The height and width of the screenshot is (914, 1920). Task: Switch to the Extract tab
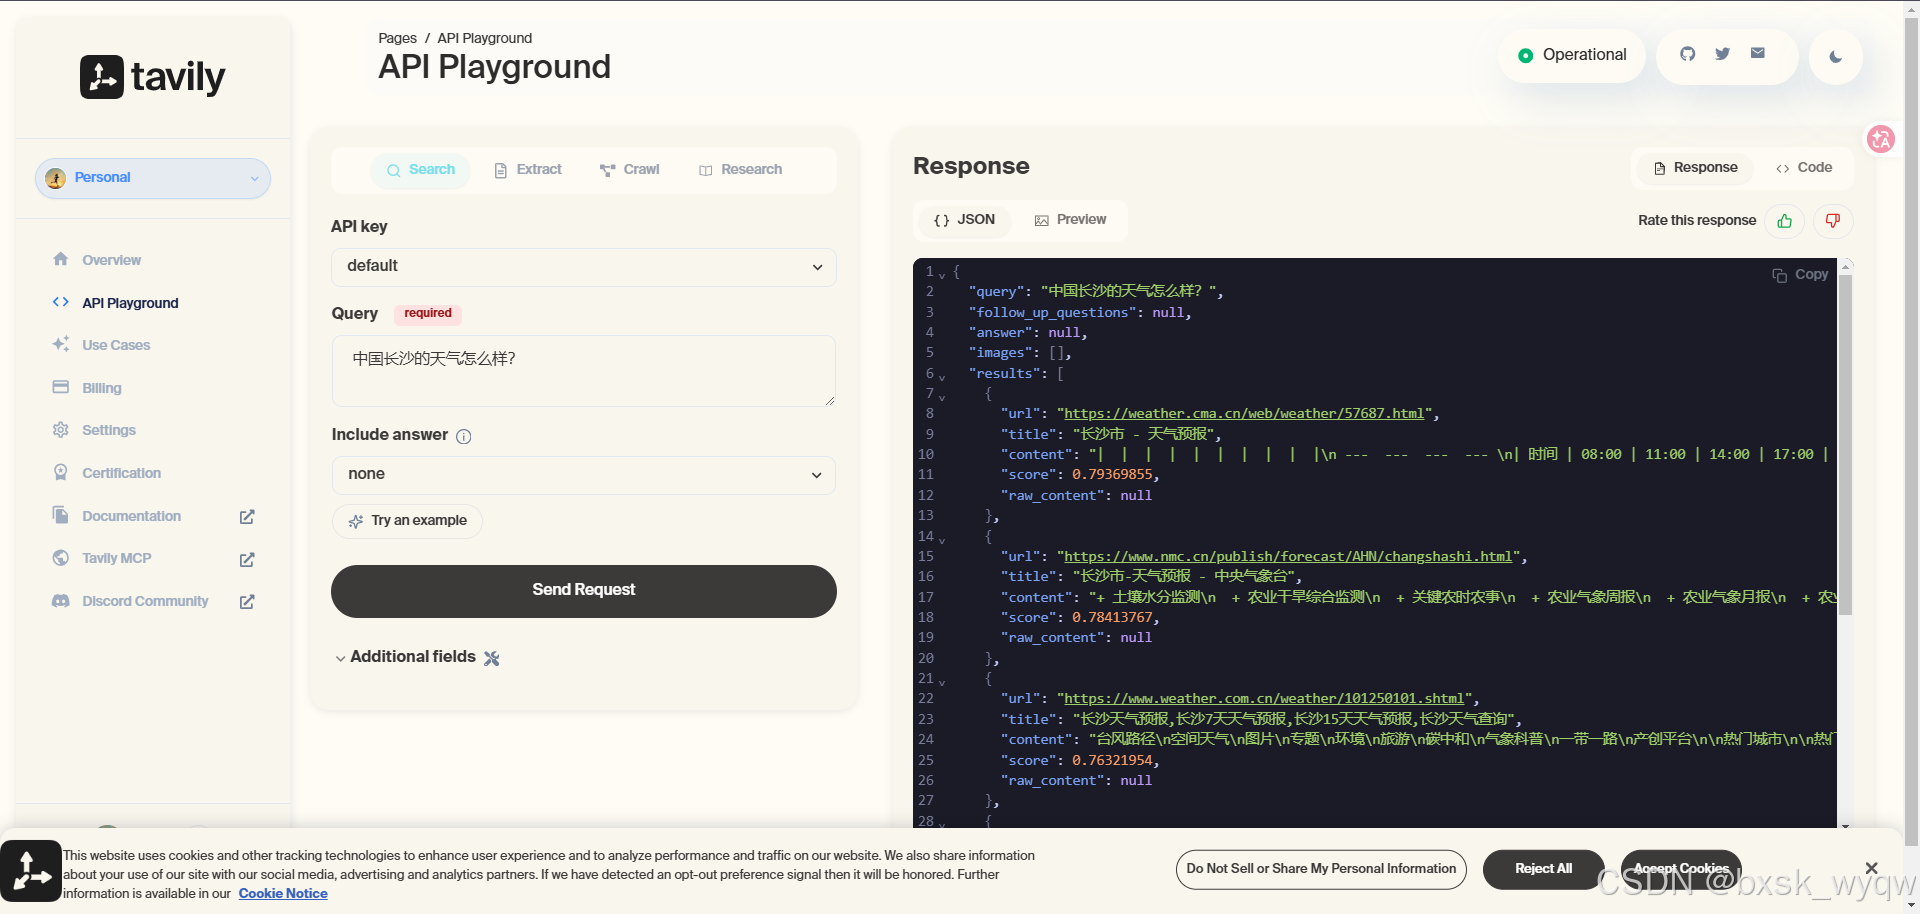coord(528,170)
